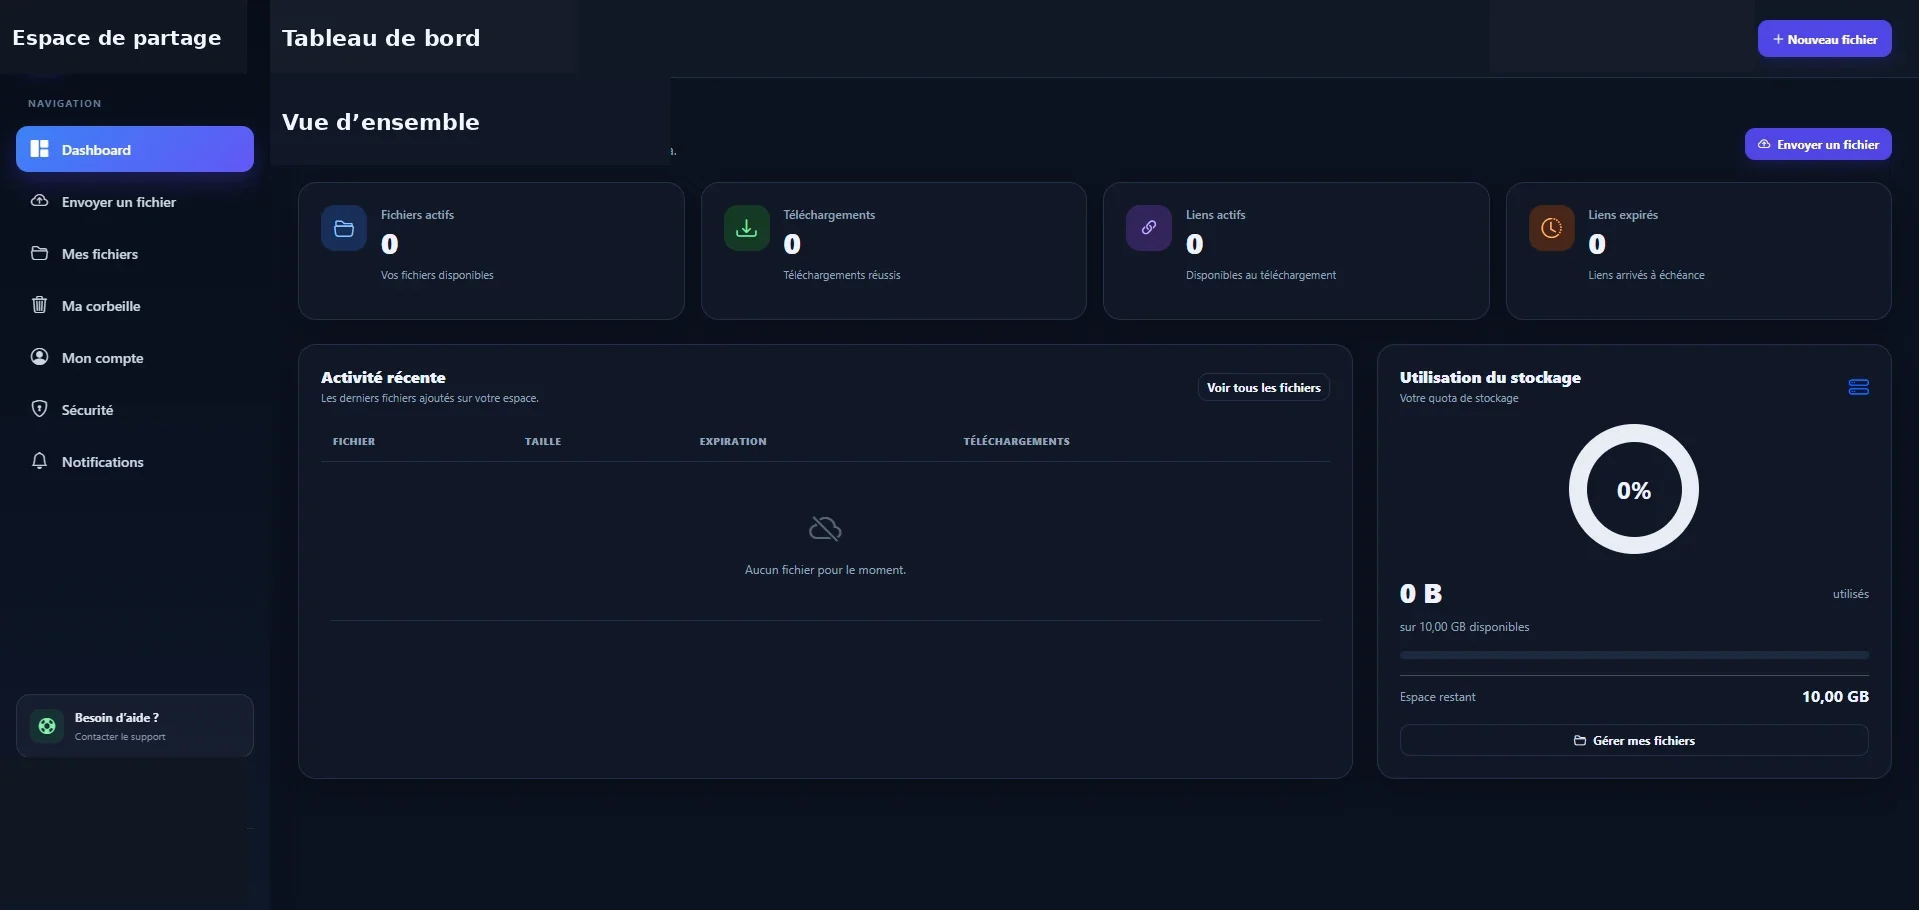Open Ma corbeille in the sidebar

coord(135,305)
